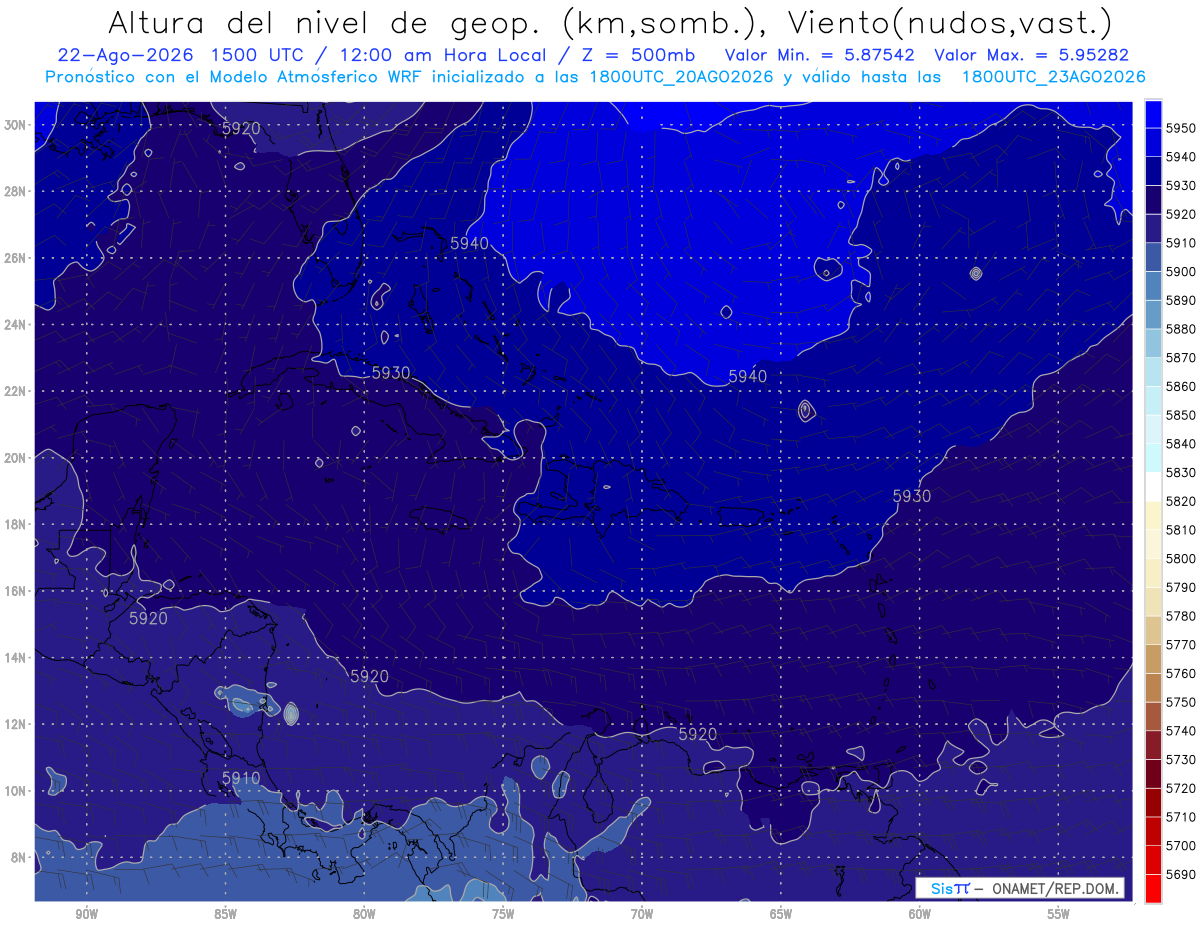
Task: Click the 20N latitude label
Action: coord(17,458)
